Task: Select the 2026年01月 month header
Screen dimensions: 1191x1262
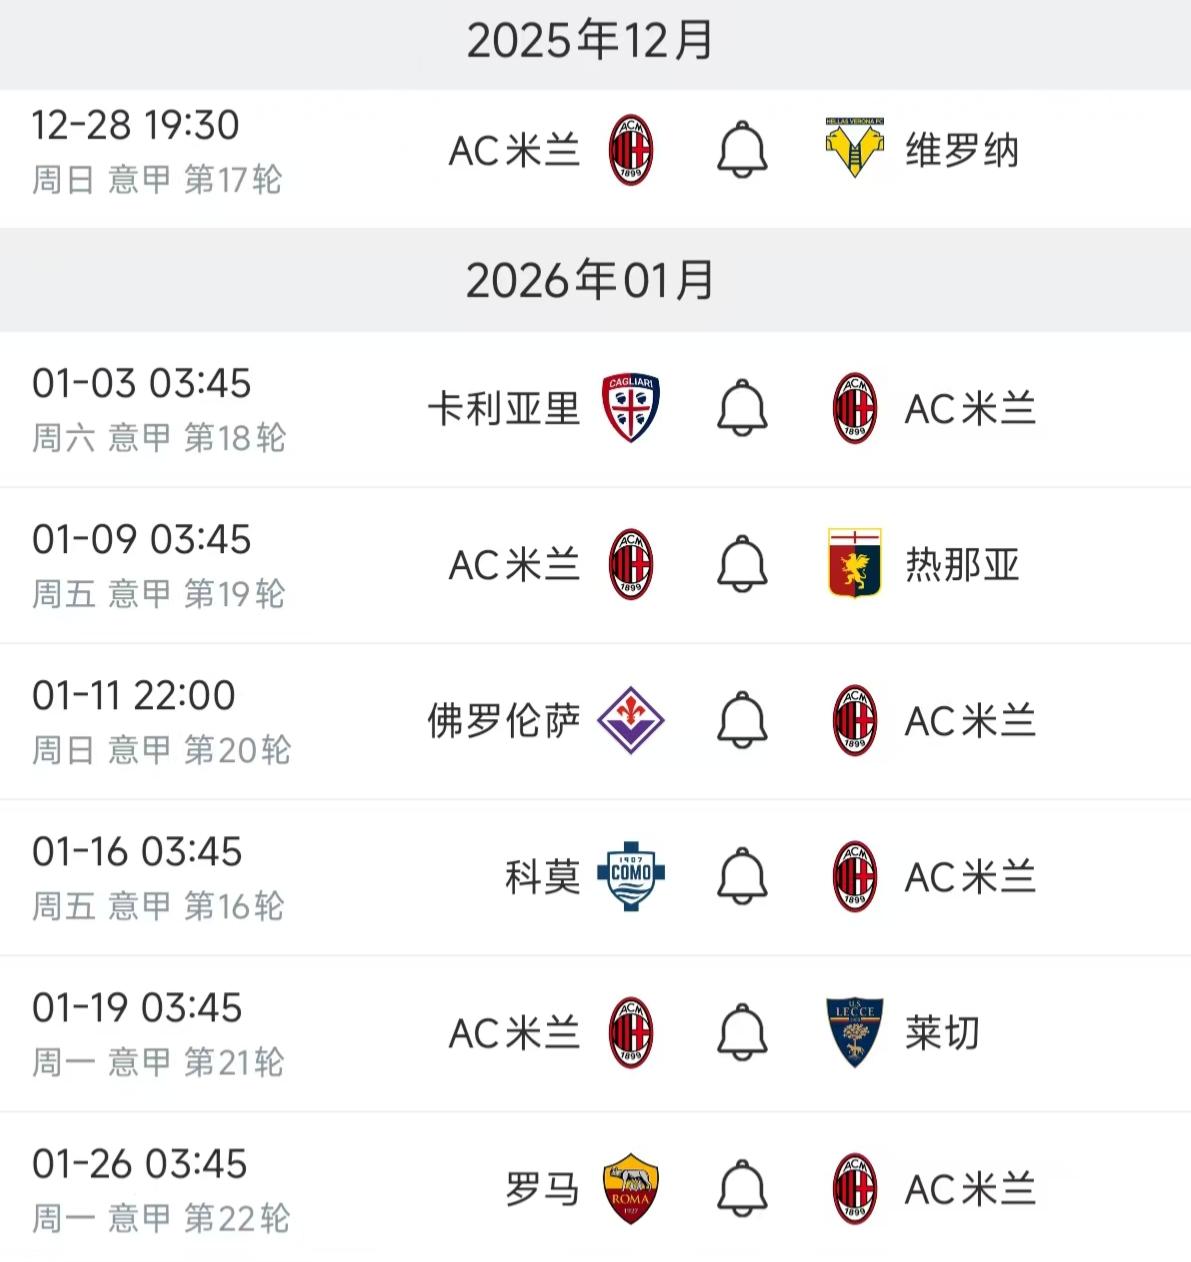Action: pos(590,280)
